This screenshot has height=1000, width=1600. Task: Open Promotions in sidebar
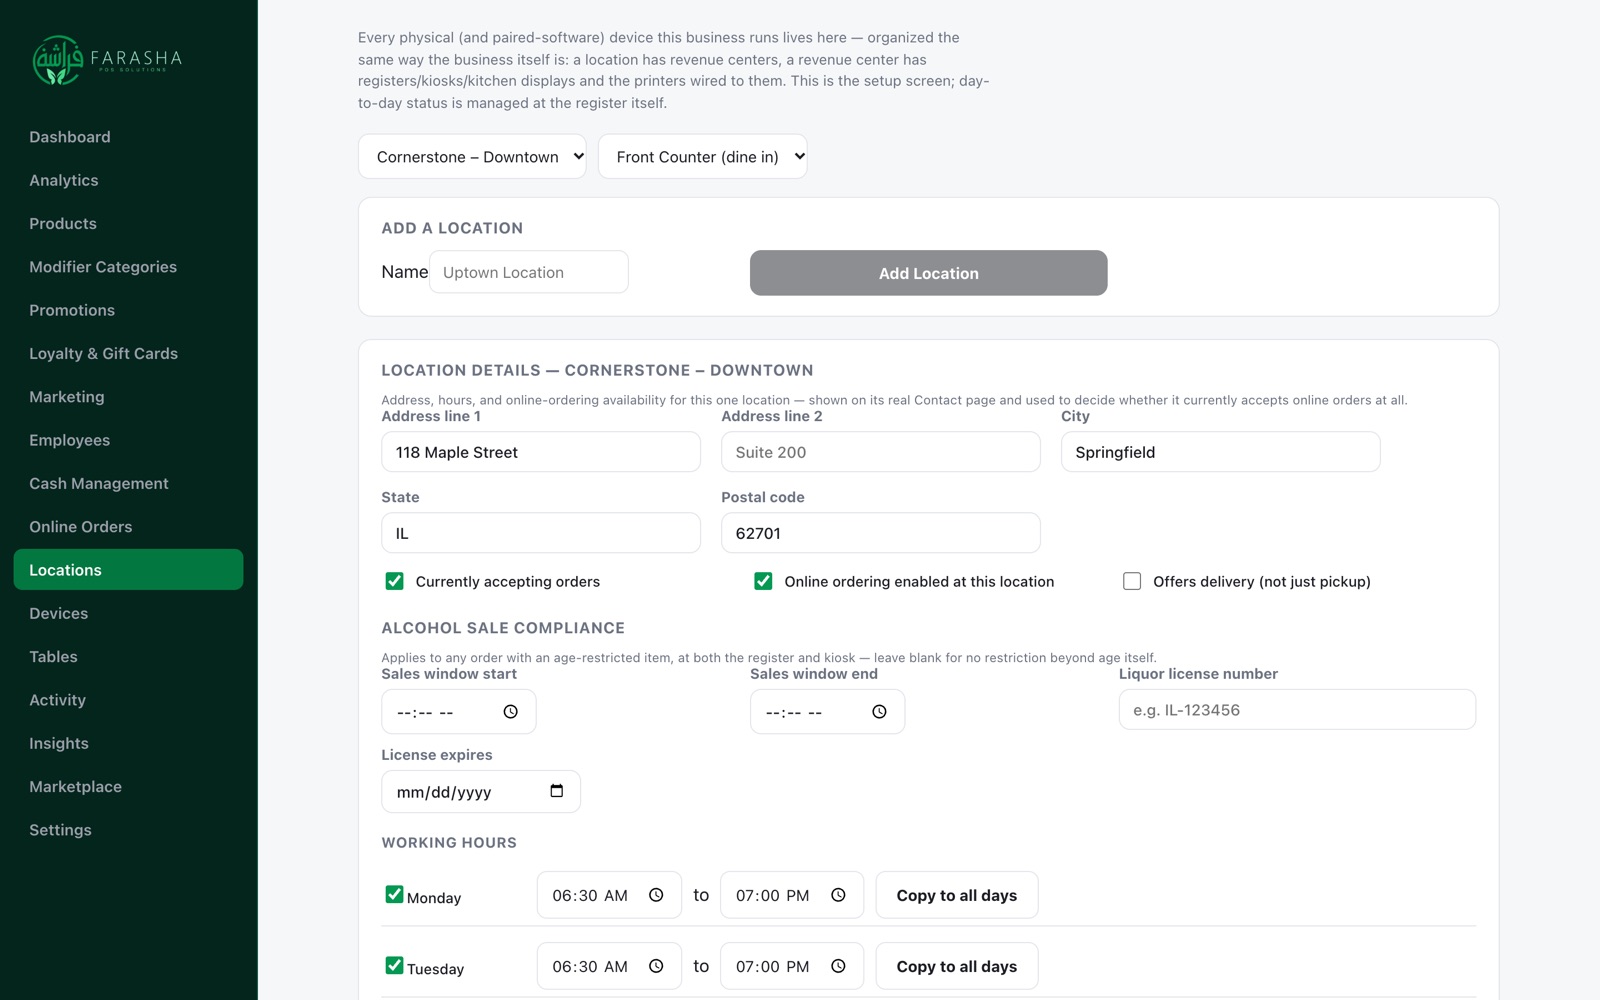[129, 310]
